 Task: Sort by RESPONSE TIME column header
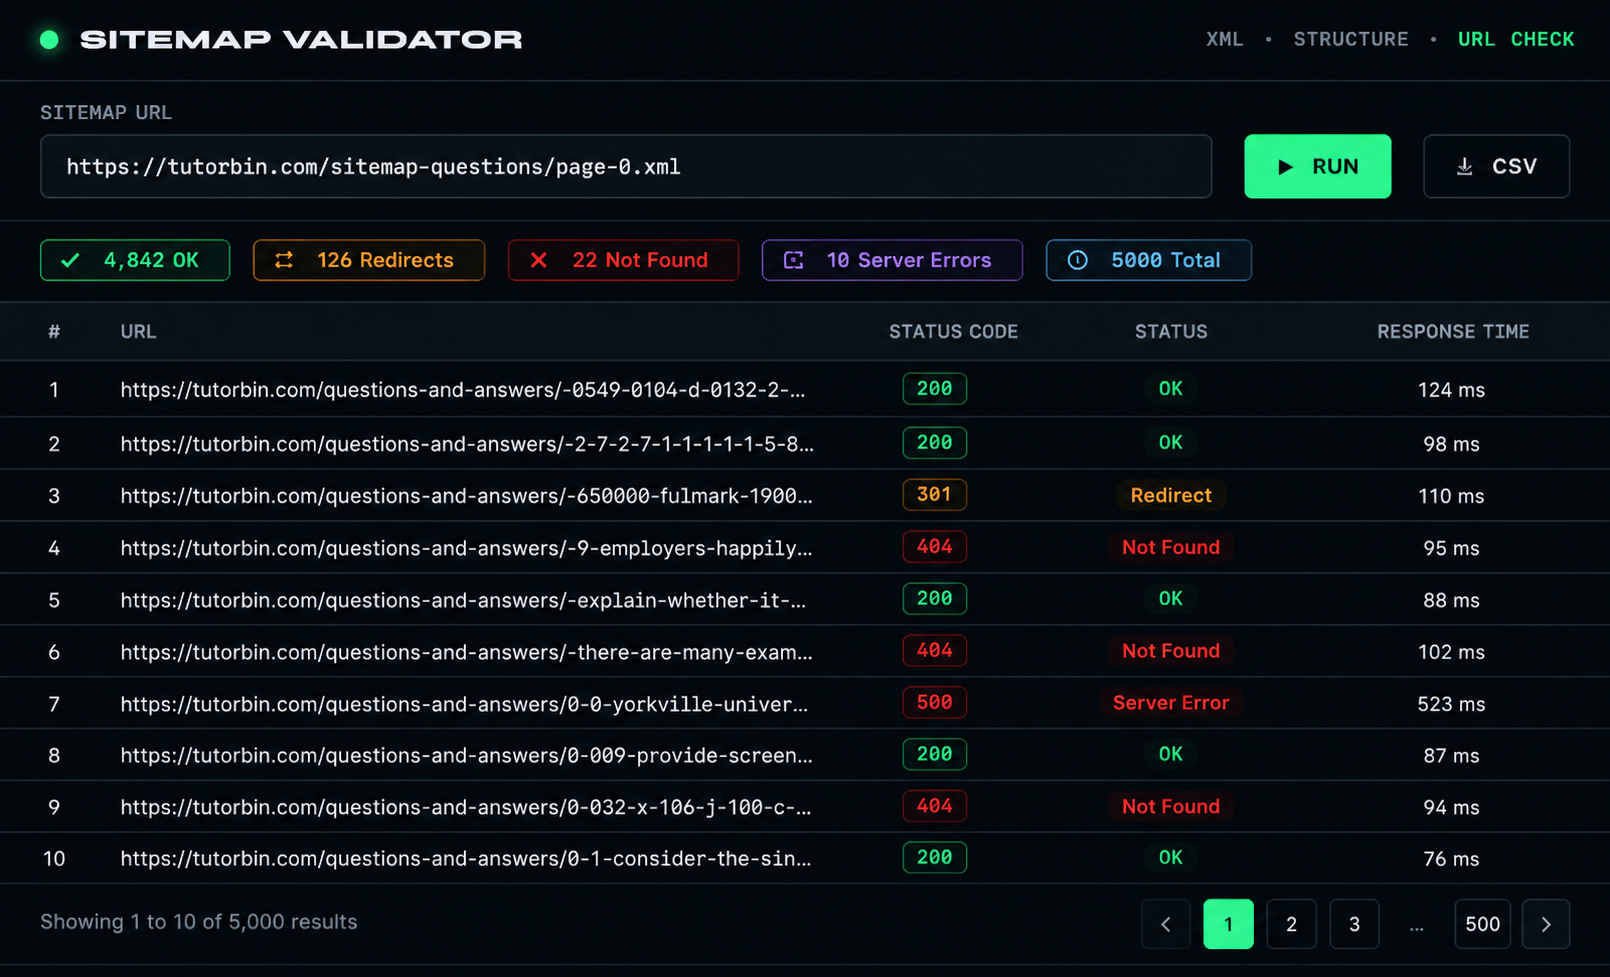pyautogui.click(x=1453, y=331)
